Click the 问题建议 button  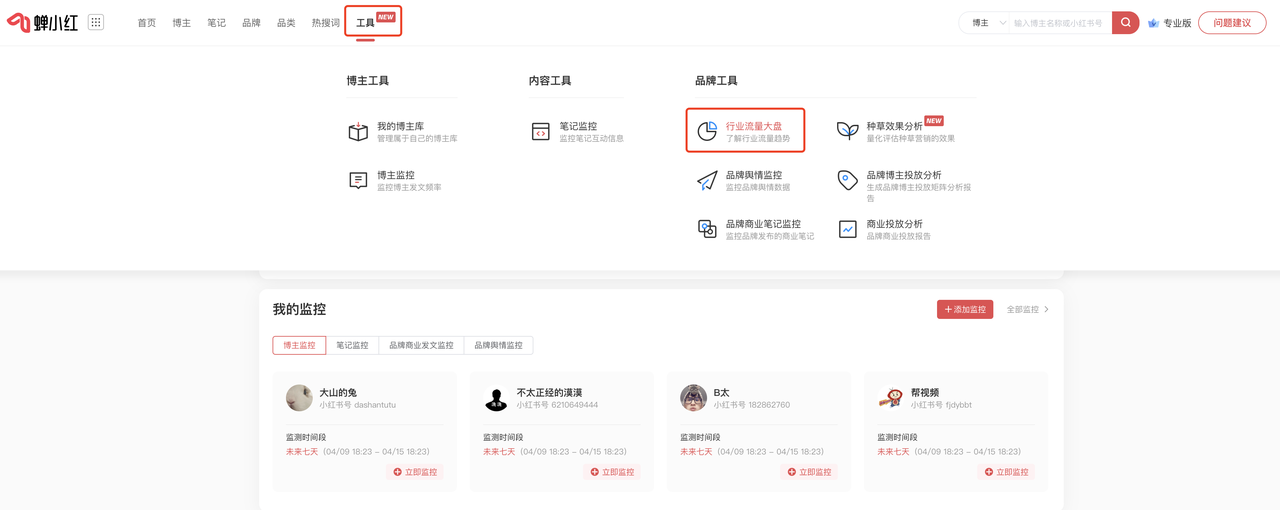(1232, 22)
